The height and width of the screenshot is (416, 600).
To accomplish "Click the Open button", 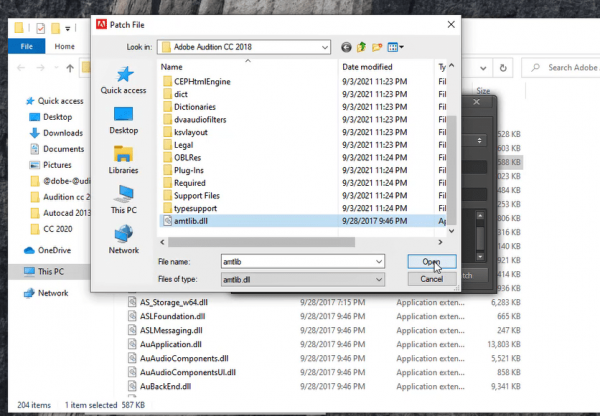I will point(431,260).
